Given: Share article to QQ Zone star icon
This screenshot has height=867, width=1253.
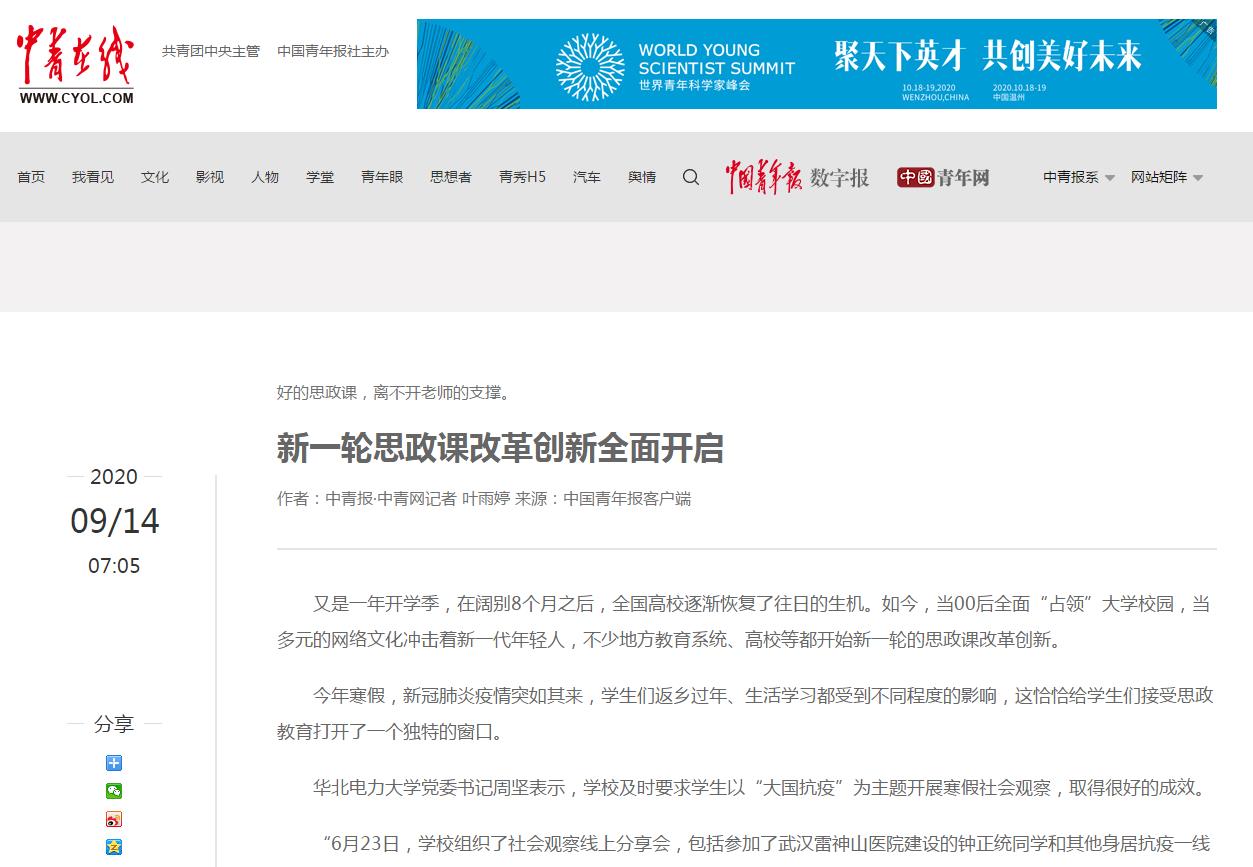Looking at the screenshot, I should click(114, 847).
